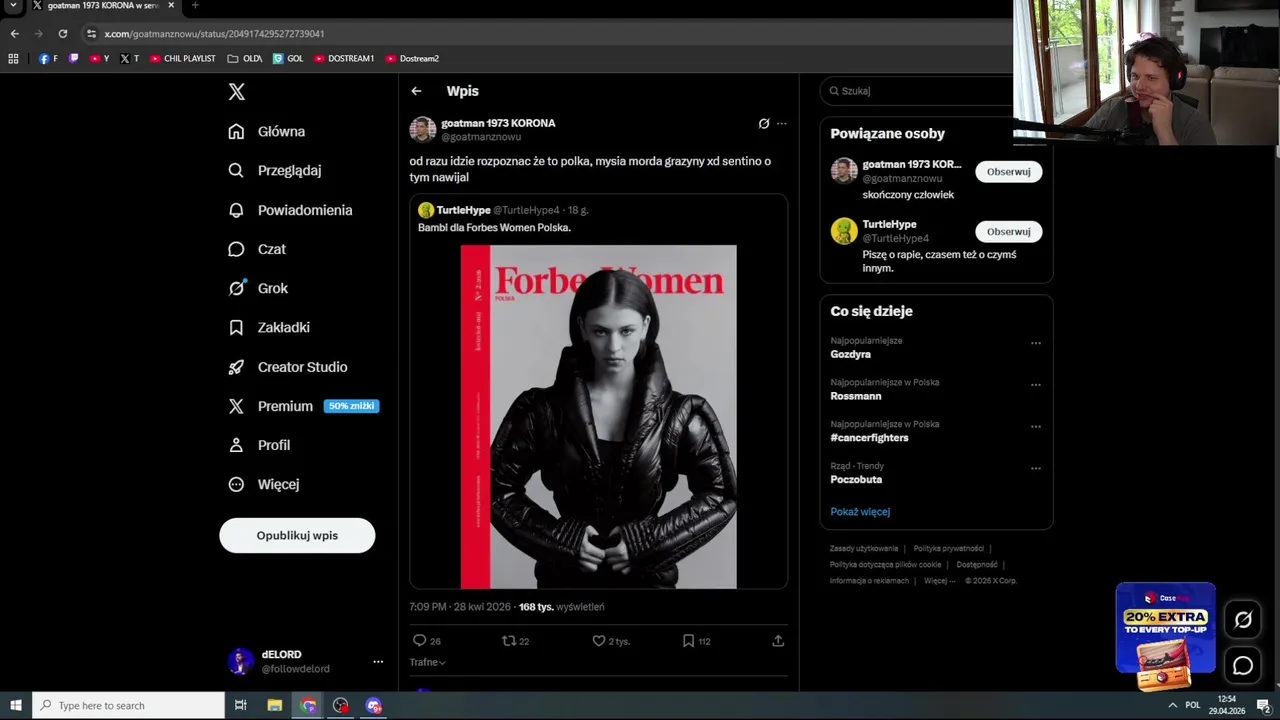Open Przeglądaj explore page

tap(275, 170)
